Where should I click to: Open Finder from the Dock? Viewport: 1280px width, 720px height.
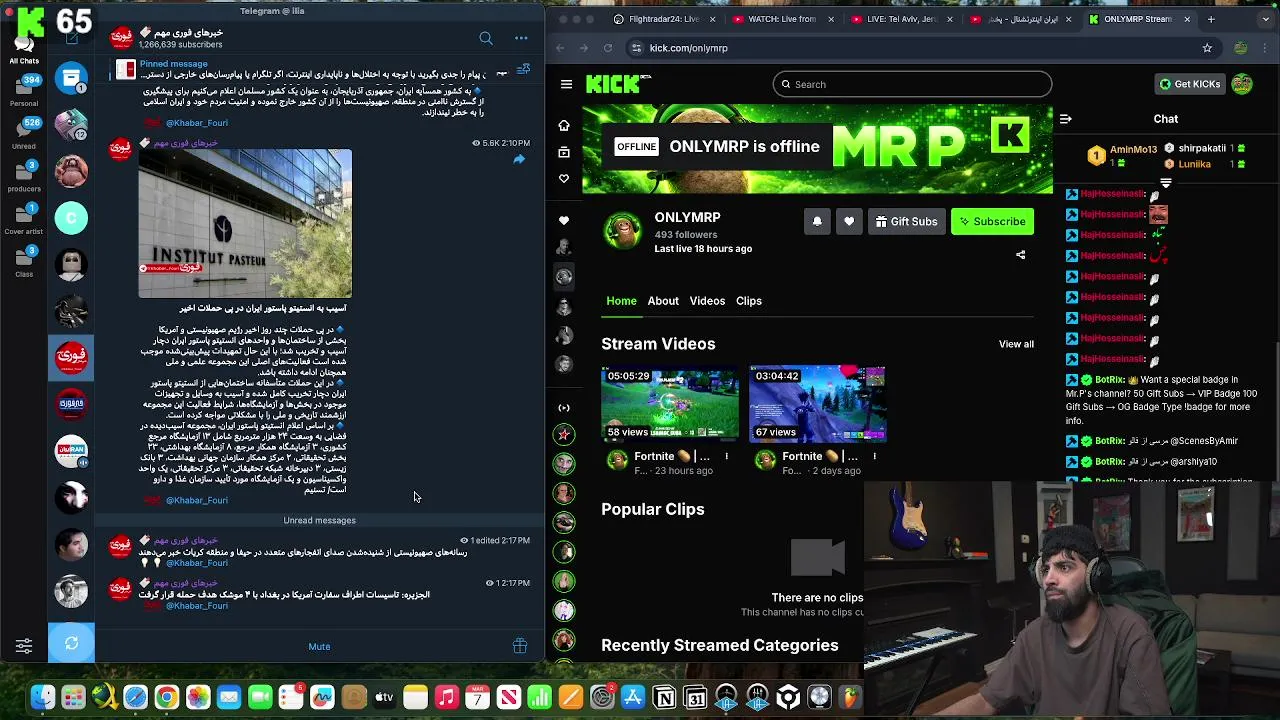pyautogui.click(x=42, y=698)
